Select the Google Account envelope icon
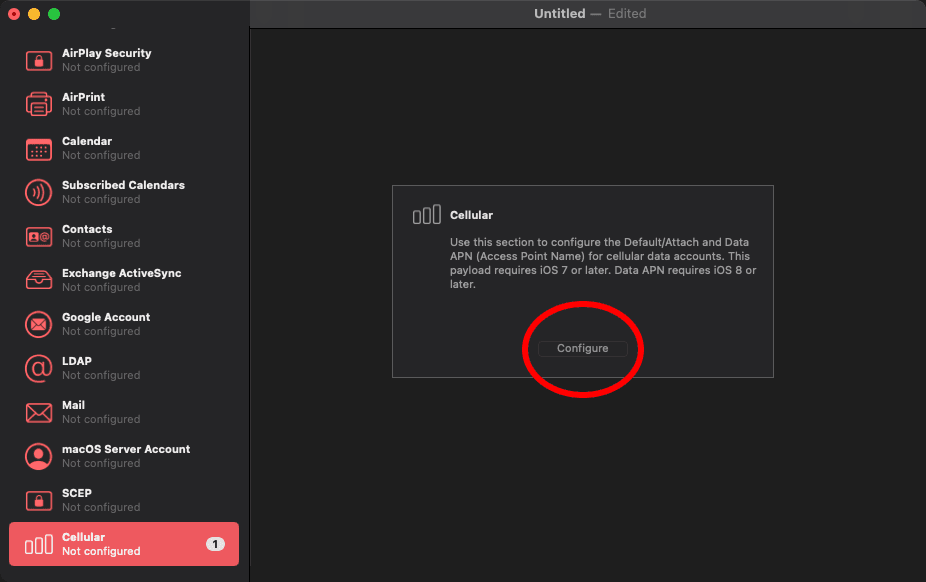The width and height of the screenshot is (926, 582). 38,324
